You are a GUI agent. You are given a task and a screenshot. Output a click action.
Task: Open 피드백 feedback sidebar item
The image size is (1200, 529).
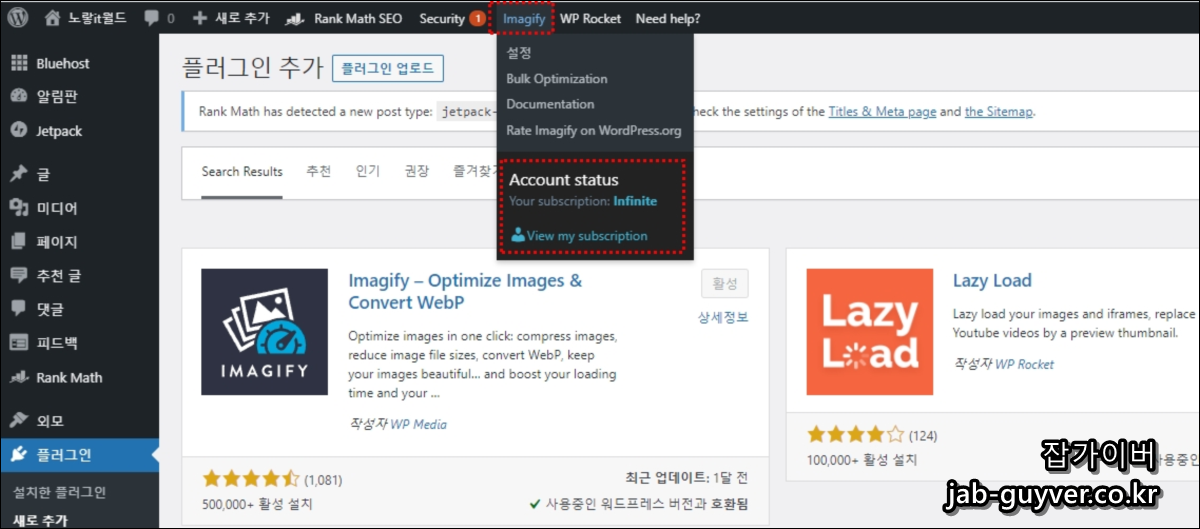(x=79, y=343)
